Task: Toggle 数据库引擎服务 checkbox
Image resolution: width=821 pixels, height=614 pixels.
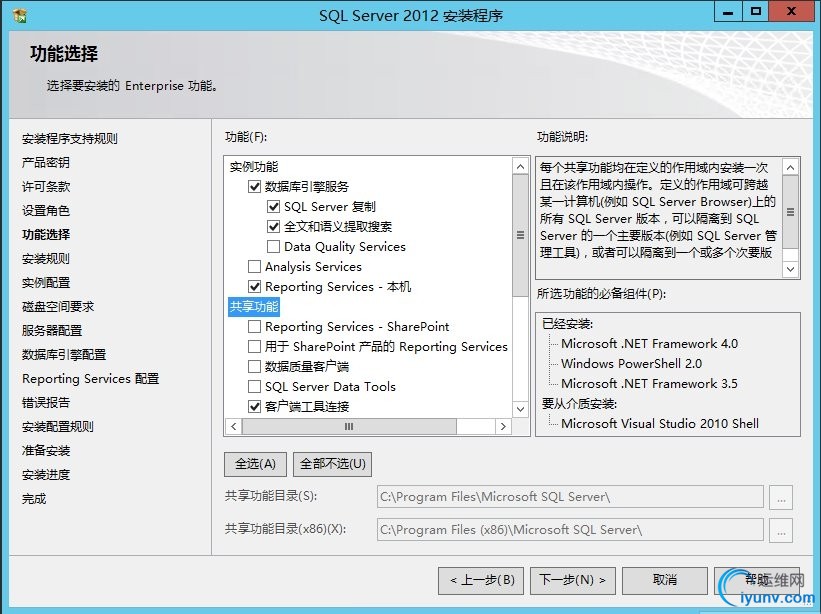Action: 254,186
